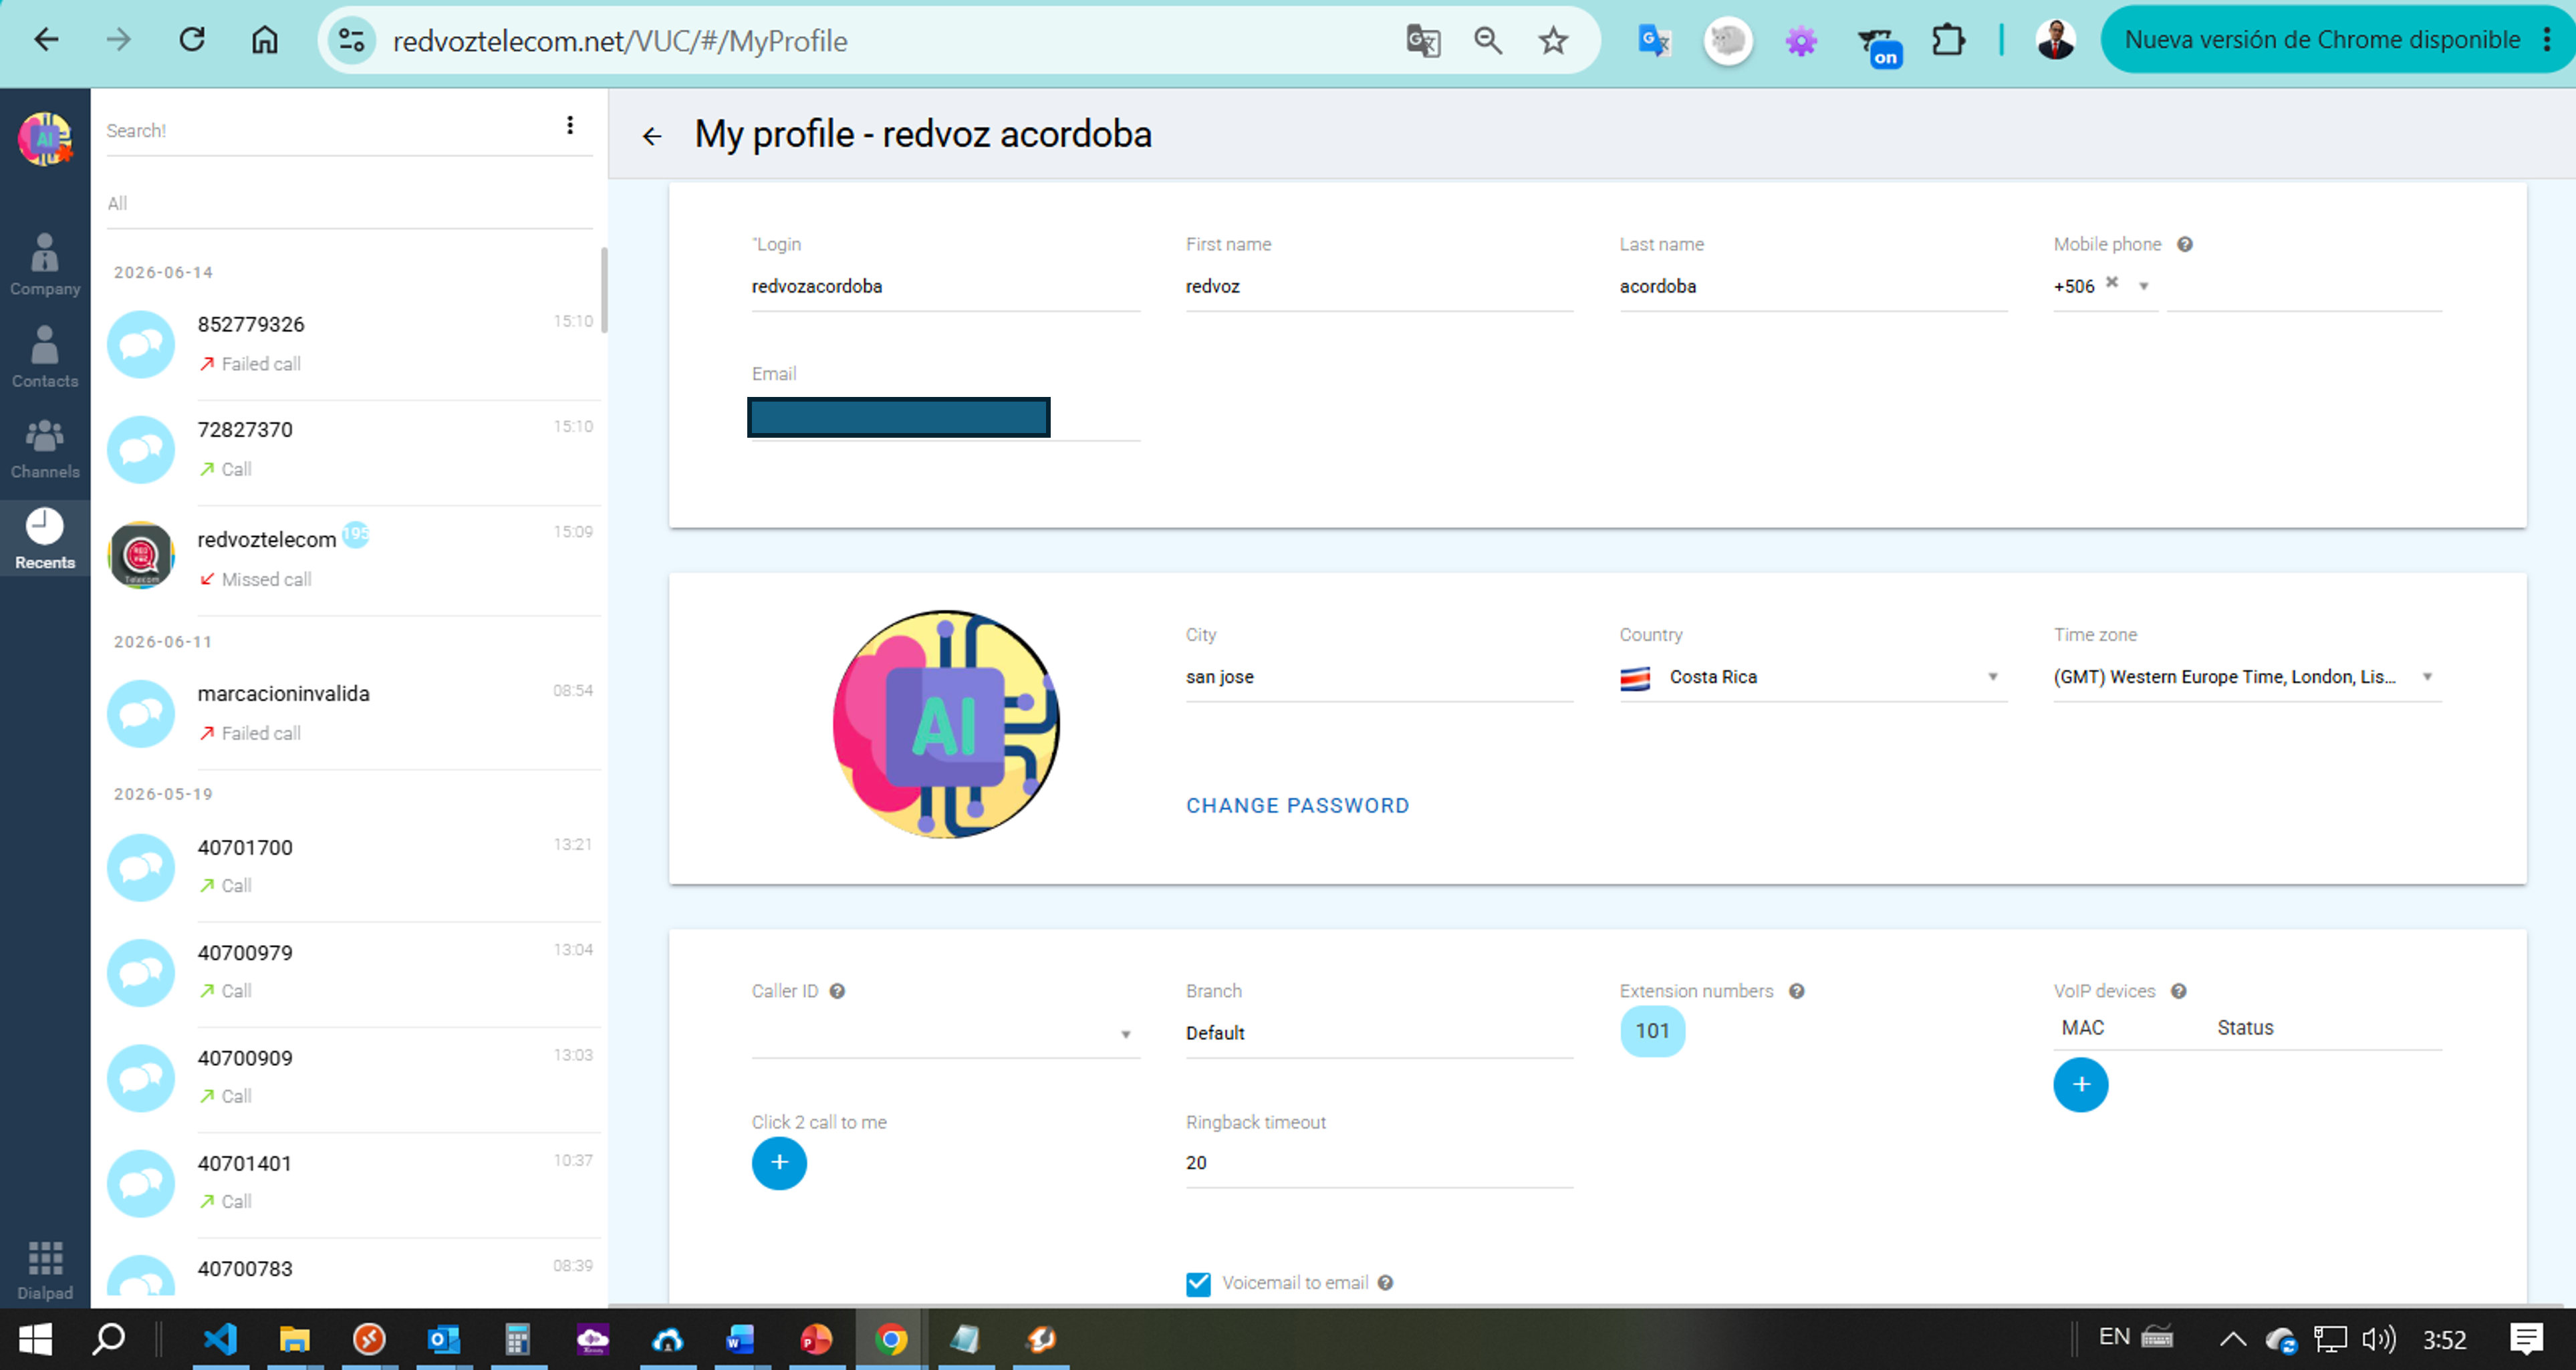Image resolution: width=2576 pixels, height=1370 pixels.
Task: Open the Time zone dropdown
Action: (2247, 677)
